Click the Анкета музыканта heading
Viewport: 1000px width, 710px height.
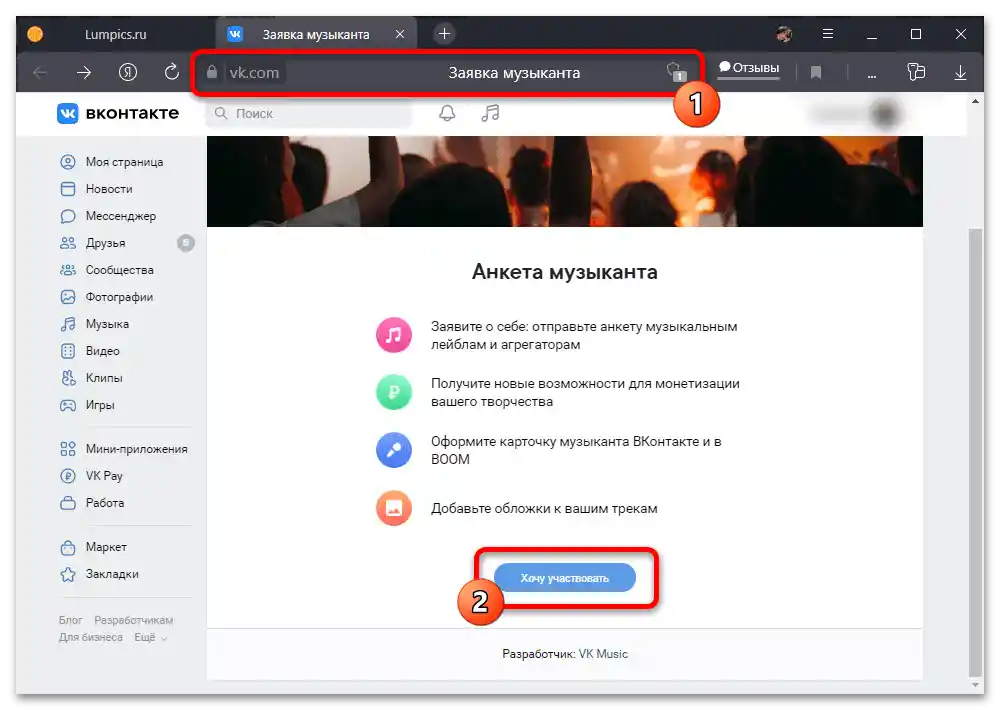[x=564, y=272]
